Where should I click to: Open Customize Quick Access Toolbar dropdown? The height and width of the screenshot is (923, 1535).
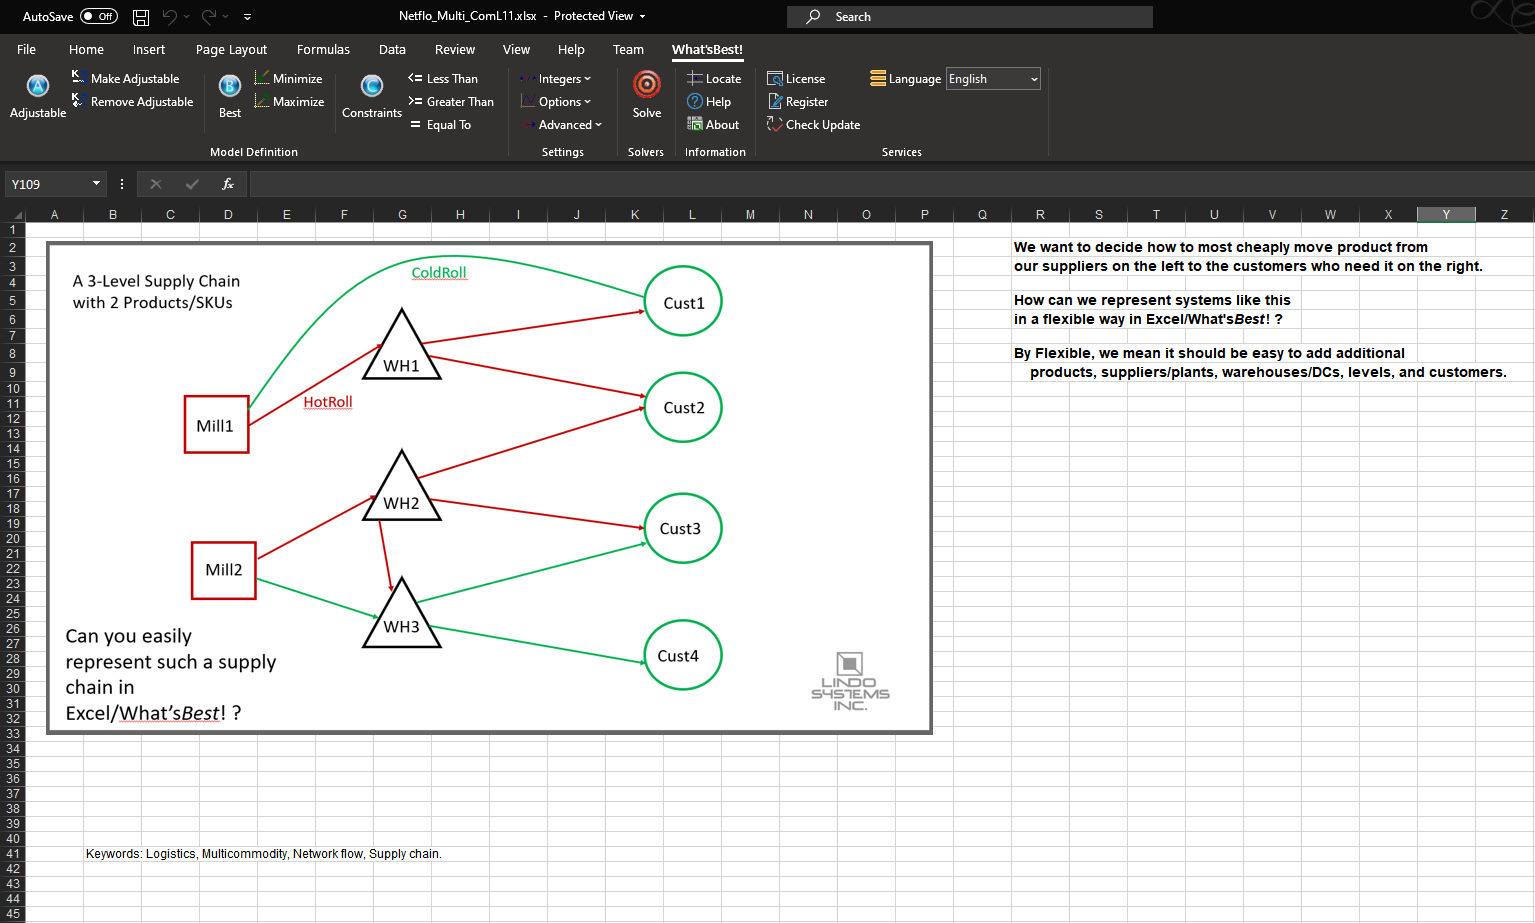click(x=247, y=17)
